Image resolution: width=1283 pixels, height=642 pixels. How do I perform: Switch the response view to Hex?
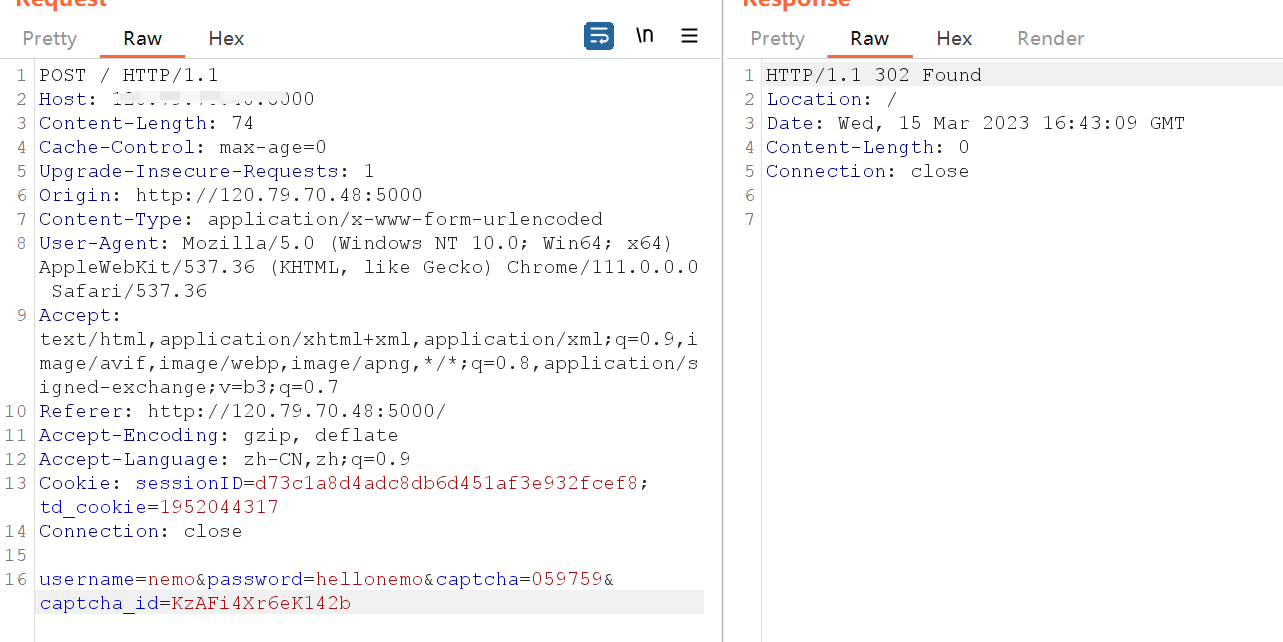pos(953,38)
